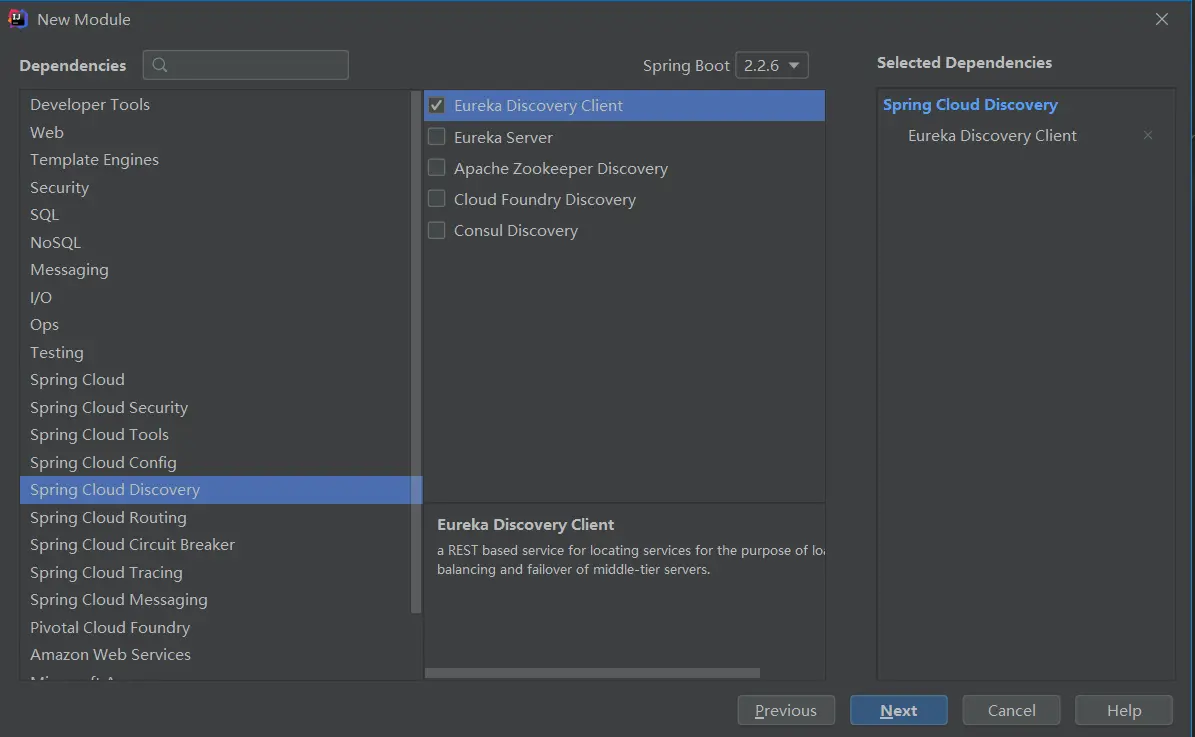Click the IntelliJ logo icon in title bar

(18, 19)
